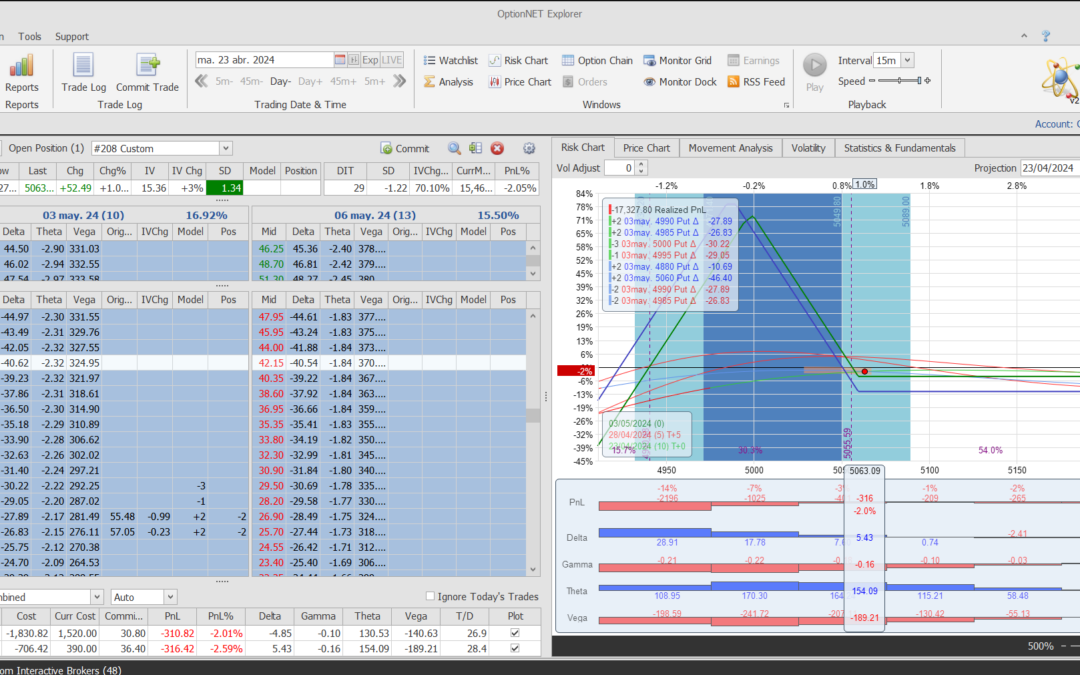Expand the Auto dropdown
The image size is (1080, 675).
click(x=169, y=597)
